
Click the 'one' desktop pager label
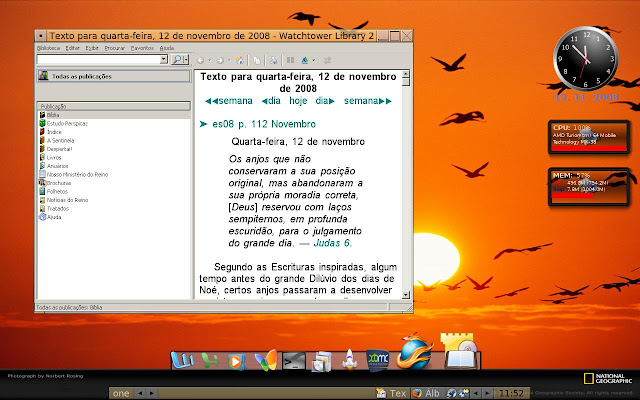121,393
